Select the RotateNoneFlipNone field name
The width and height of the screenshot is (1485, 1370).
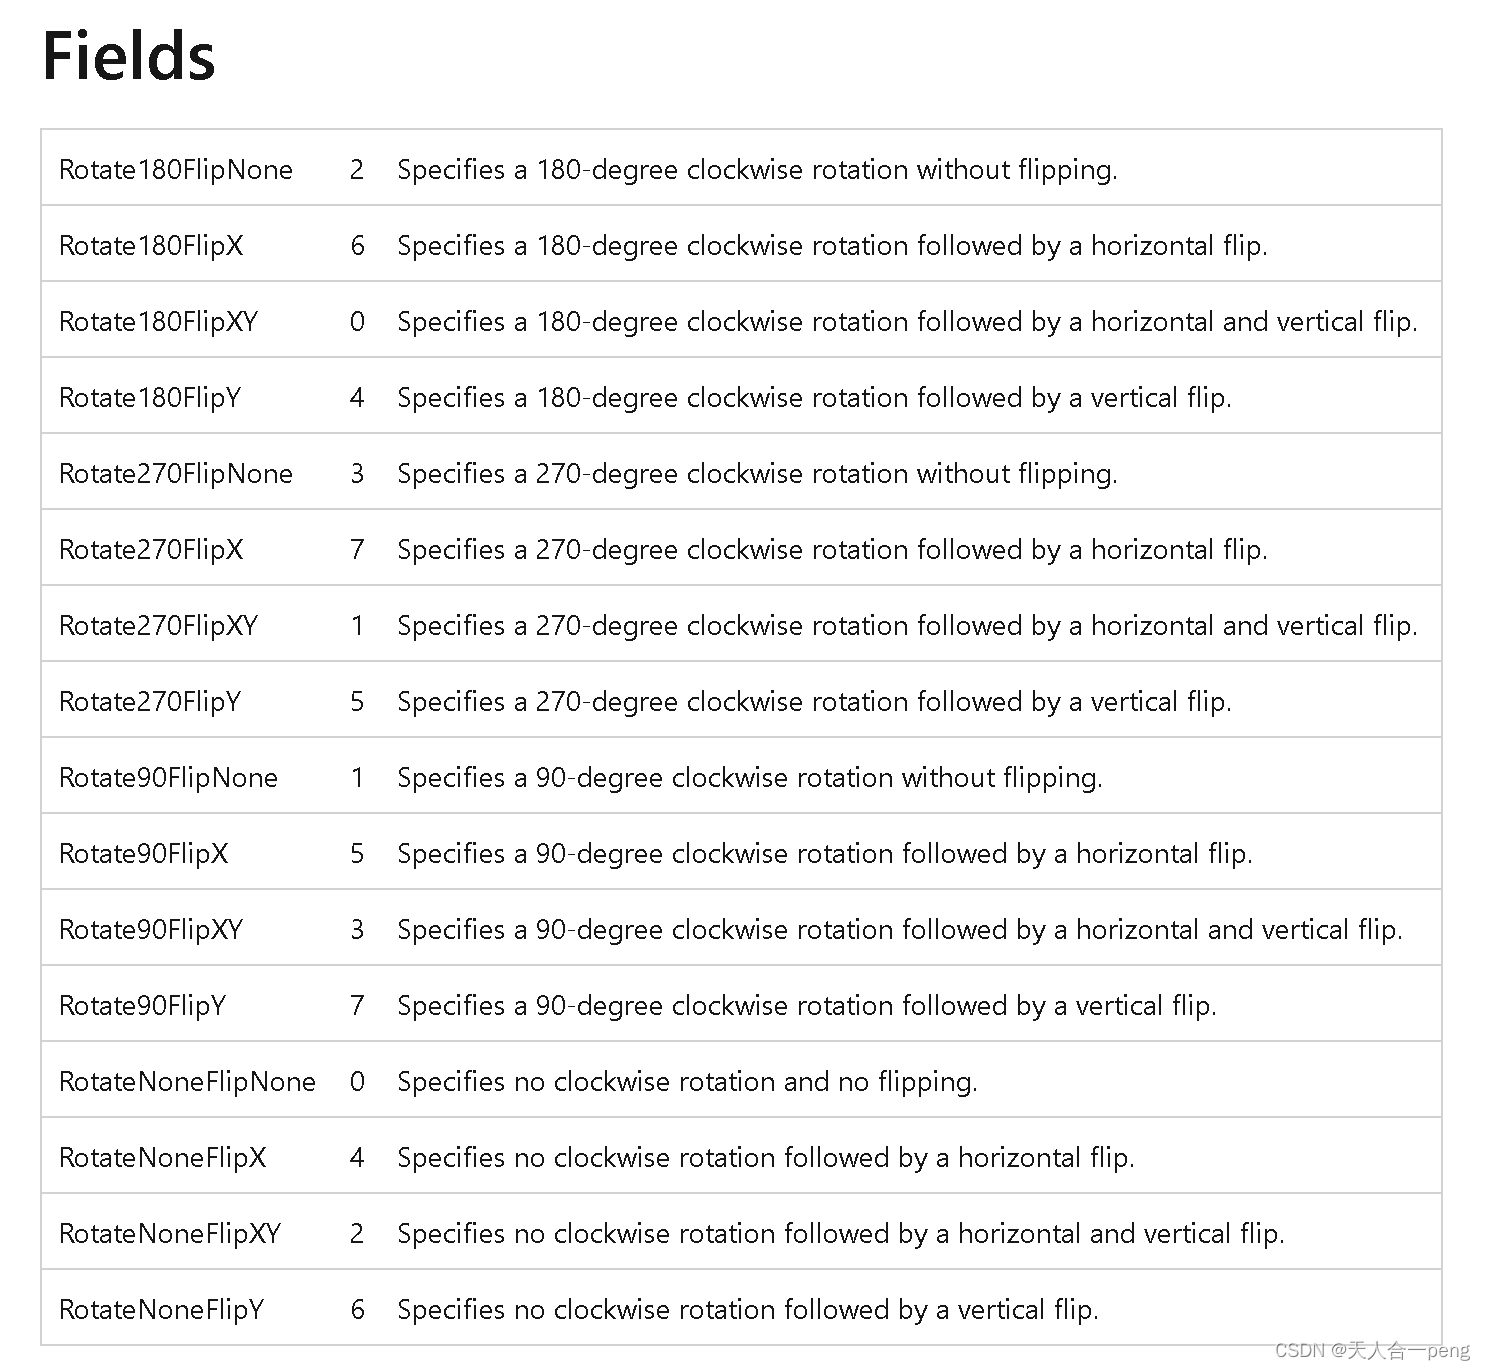(188, 1081)
